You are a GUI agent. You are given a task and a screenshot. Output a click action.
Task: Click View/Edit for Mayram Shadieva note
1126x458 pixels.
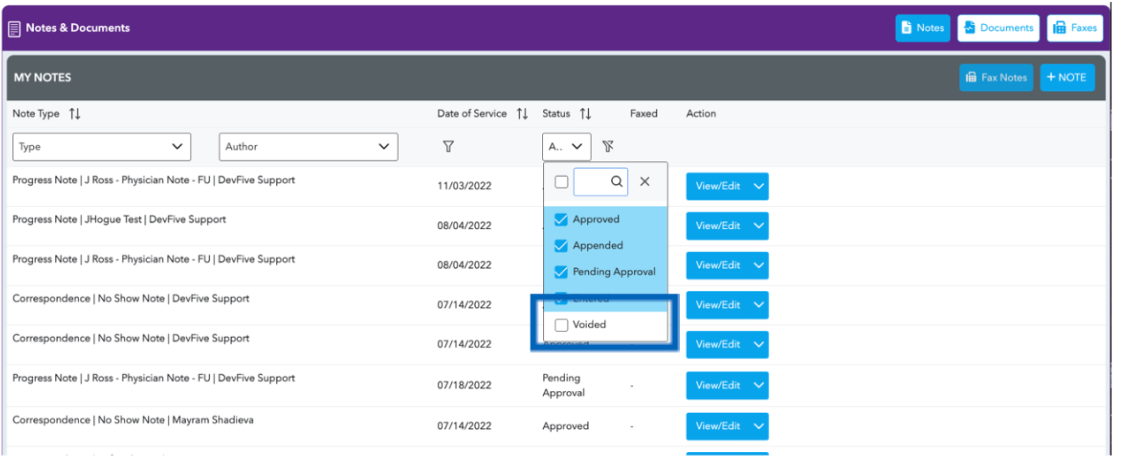pyautogui.click(x=718, y=426)
